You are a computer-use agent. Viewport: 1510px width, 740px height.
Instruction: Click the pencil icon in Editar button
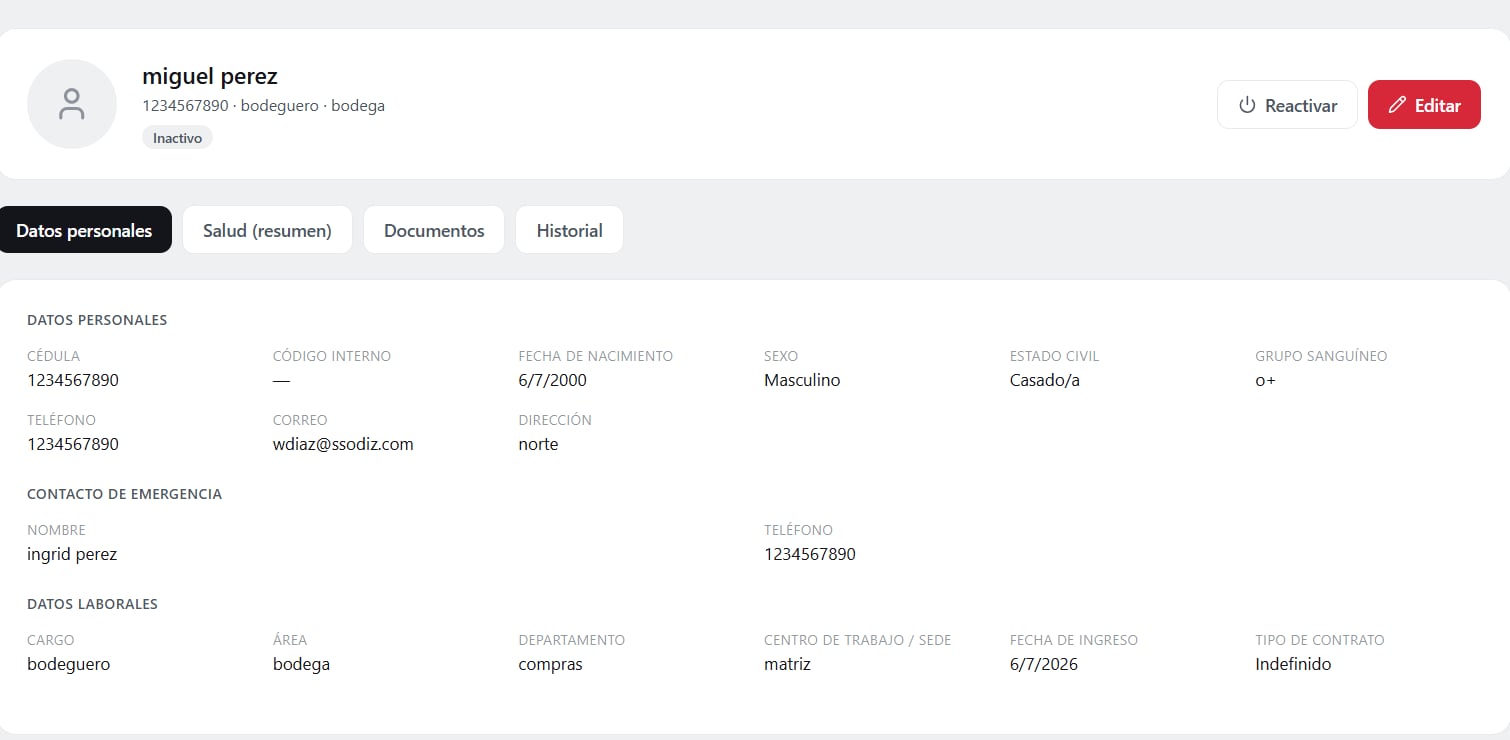(1397, 105)
